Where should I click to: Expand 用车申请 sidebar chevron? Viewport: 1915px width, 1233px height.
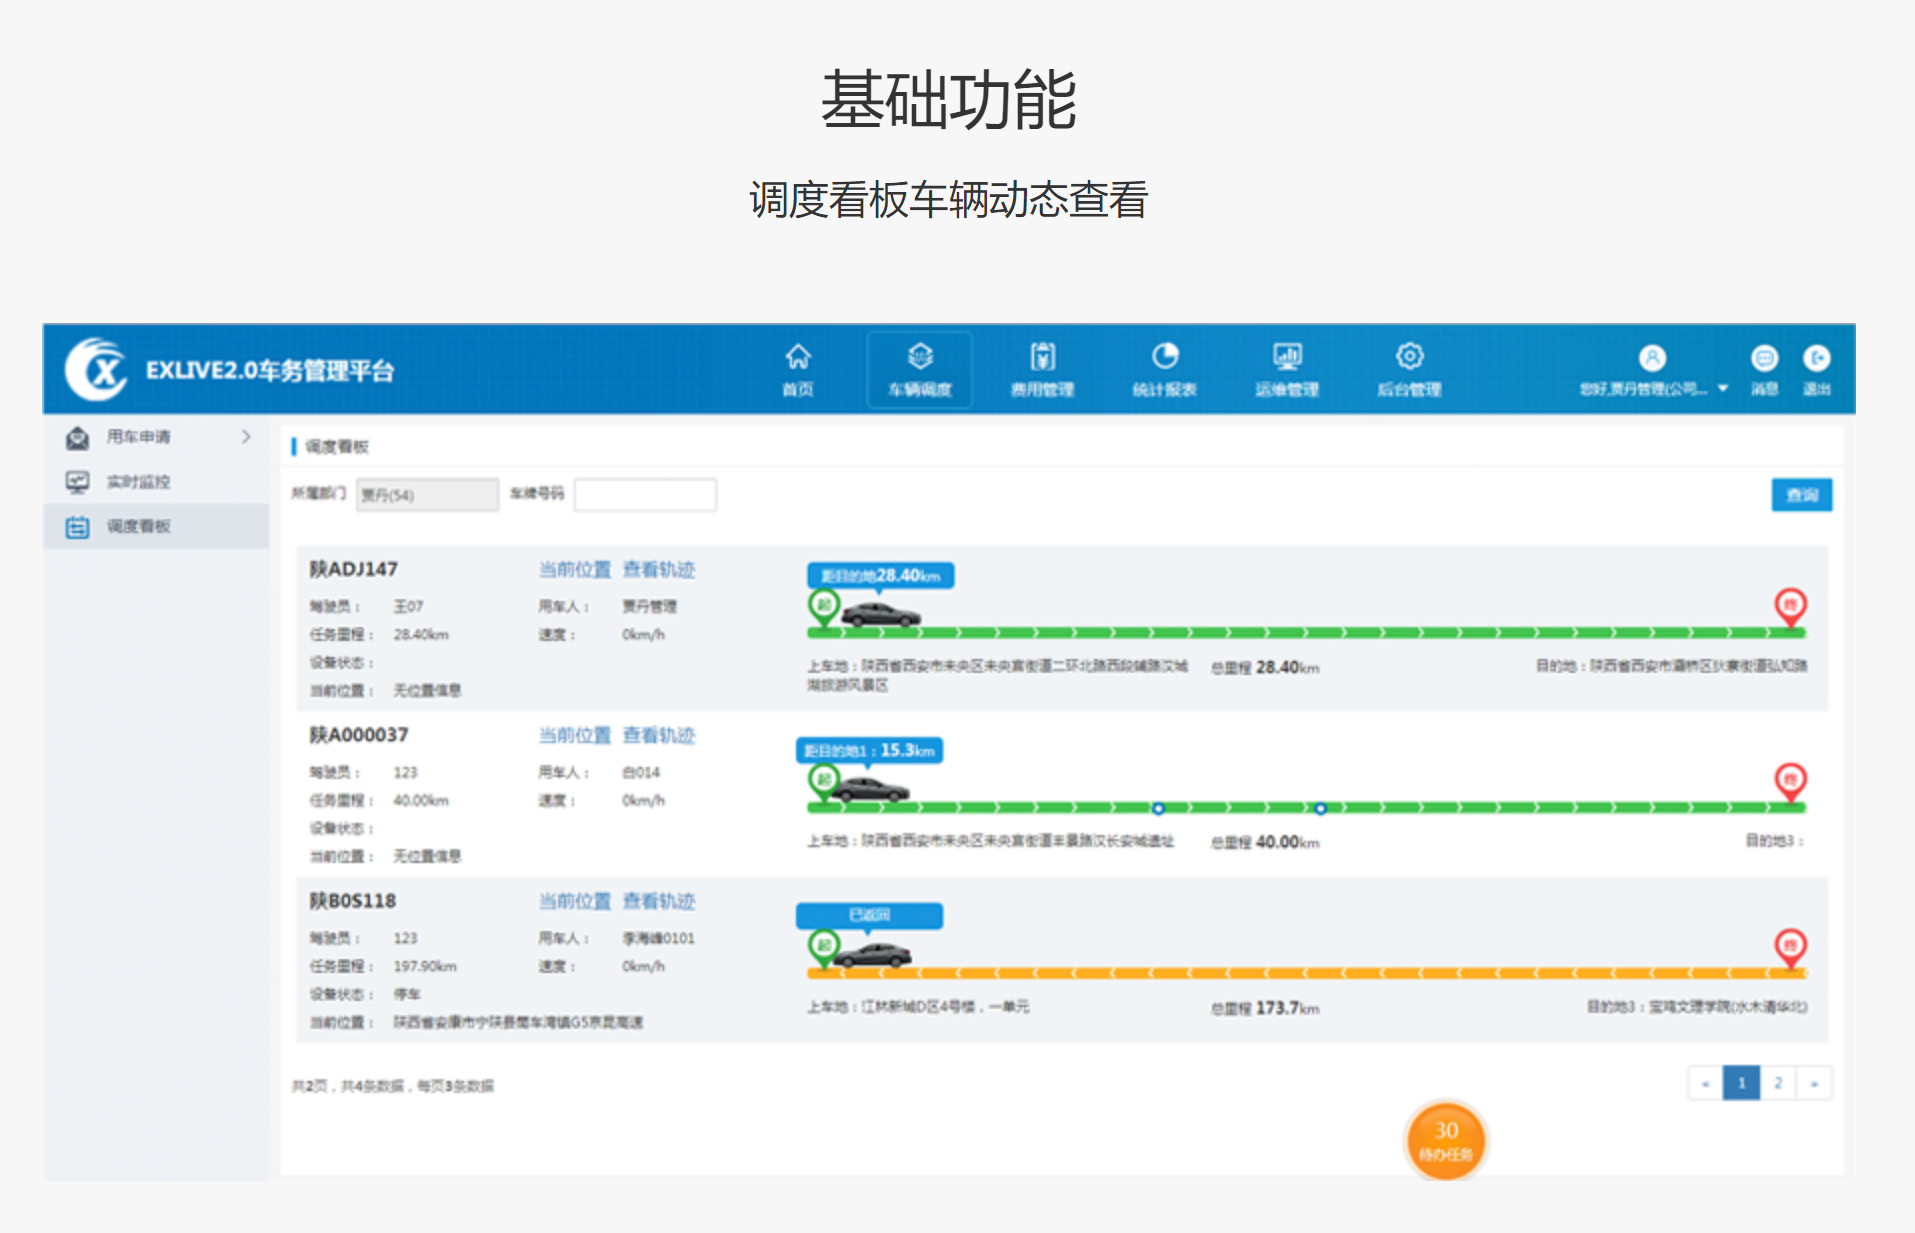pos(246,437)
